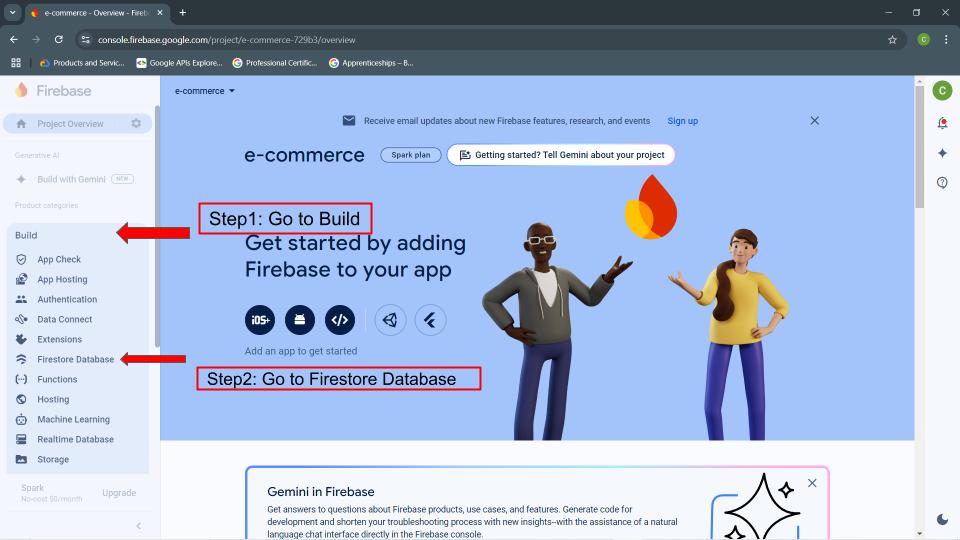Open Chrome three-dot menu
The height and width of the screenshot is (540, 960).
point(946,40)
